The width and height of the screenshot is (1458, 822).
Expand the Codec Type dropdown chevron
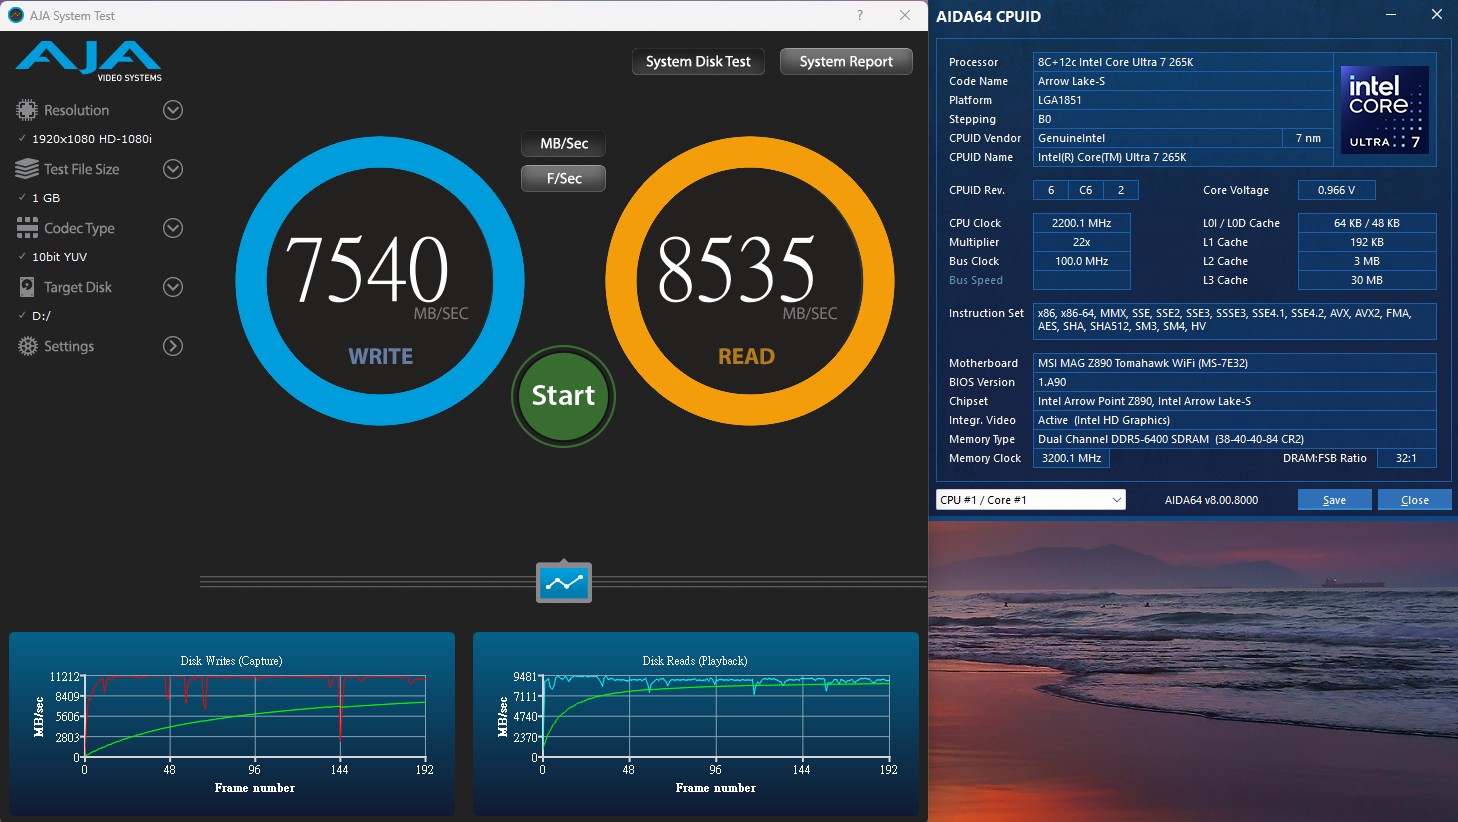[173, 228]
